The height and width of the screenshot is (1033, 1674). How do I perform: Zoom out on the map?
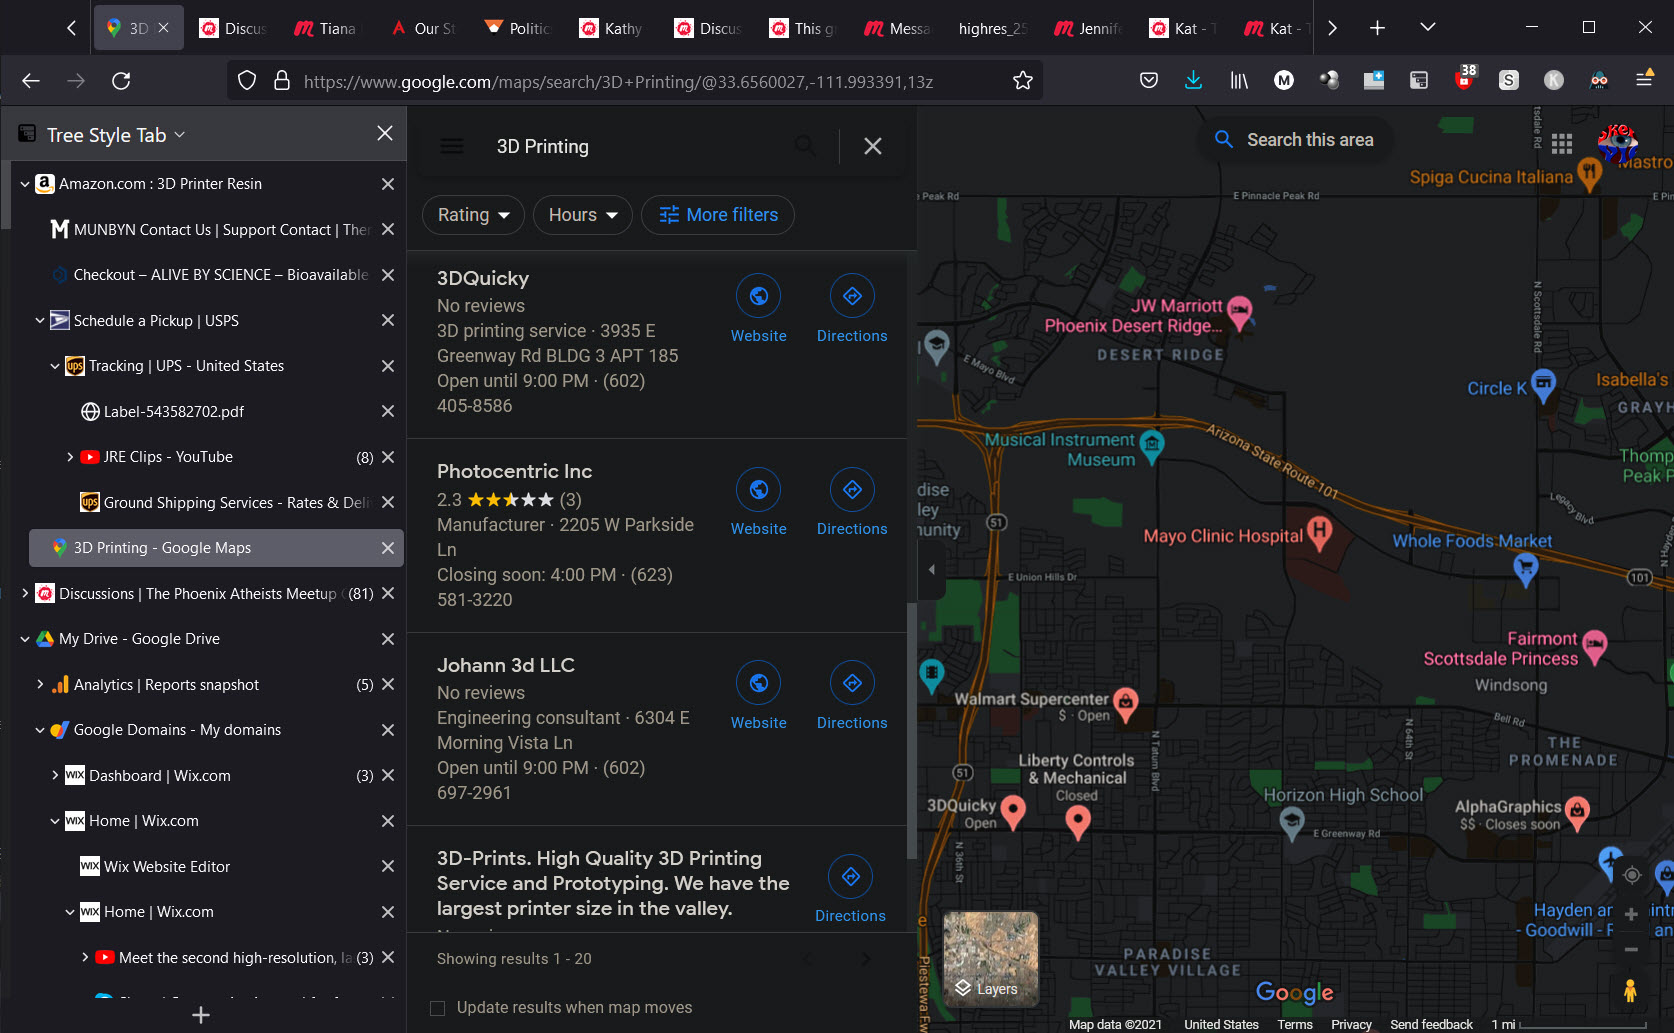(x=1631, y=949)
